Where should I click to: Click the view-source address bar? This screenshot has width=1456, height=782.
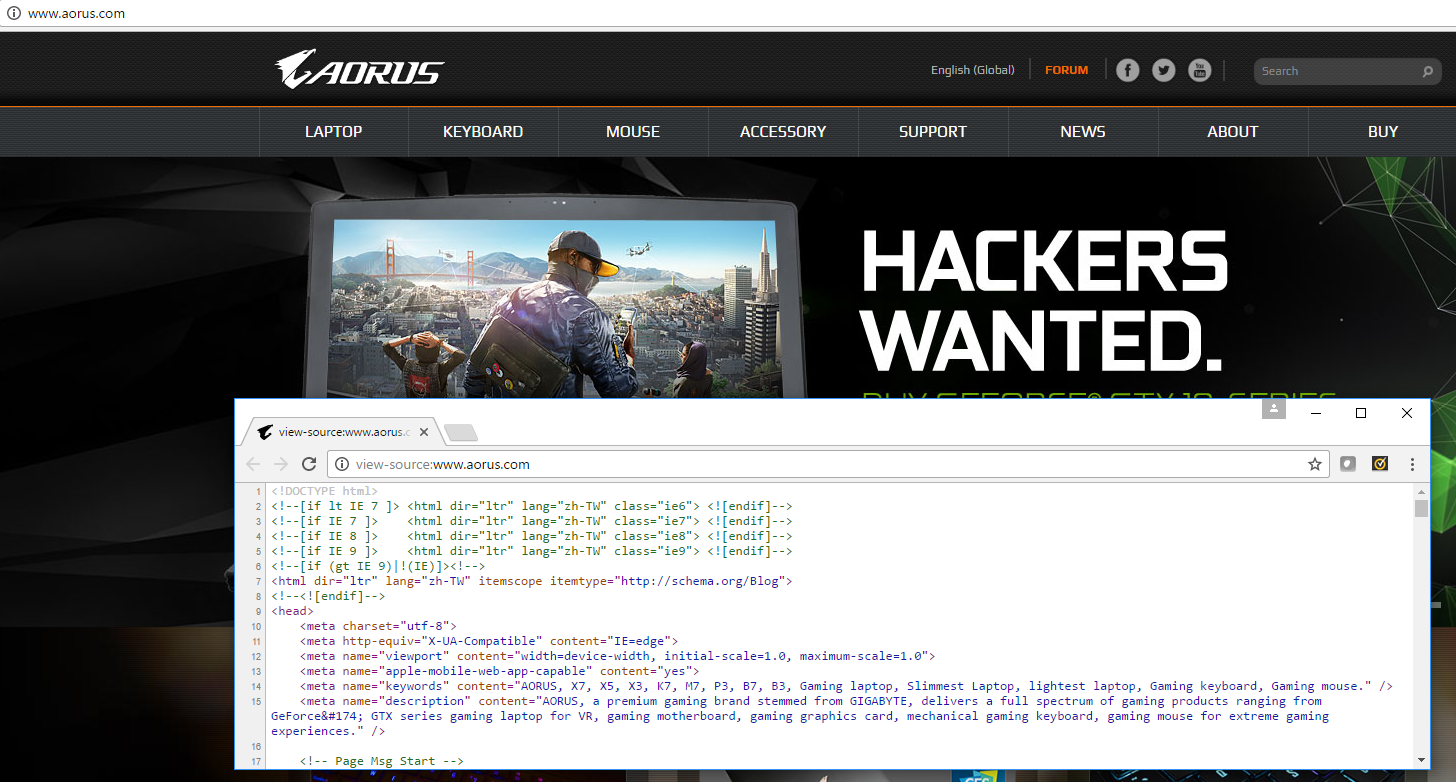(x=828, y=464)
